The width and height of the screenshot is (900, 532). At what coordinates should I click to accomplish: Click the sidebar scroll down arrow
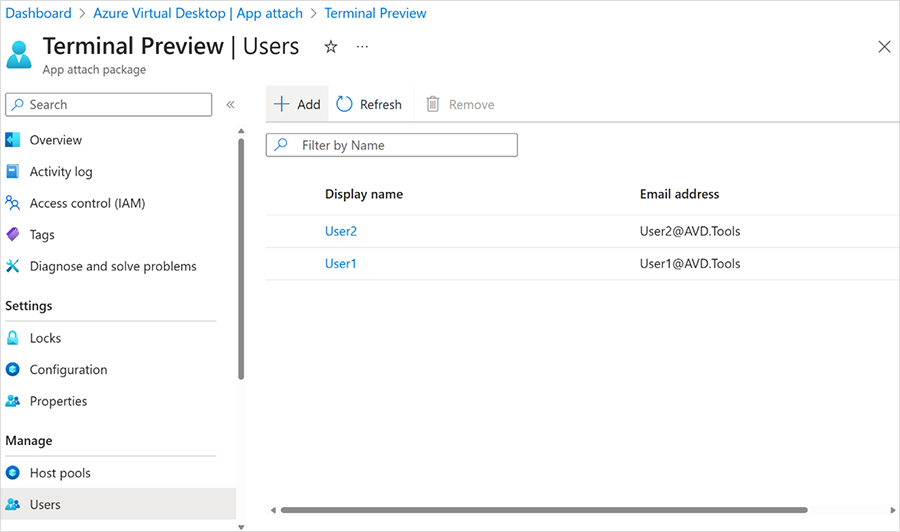(x=241, y=527)
